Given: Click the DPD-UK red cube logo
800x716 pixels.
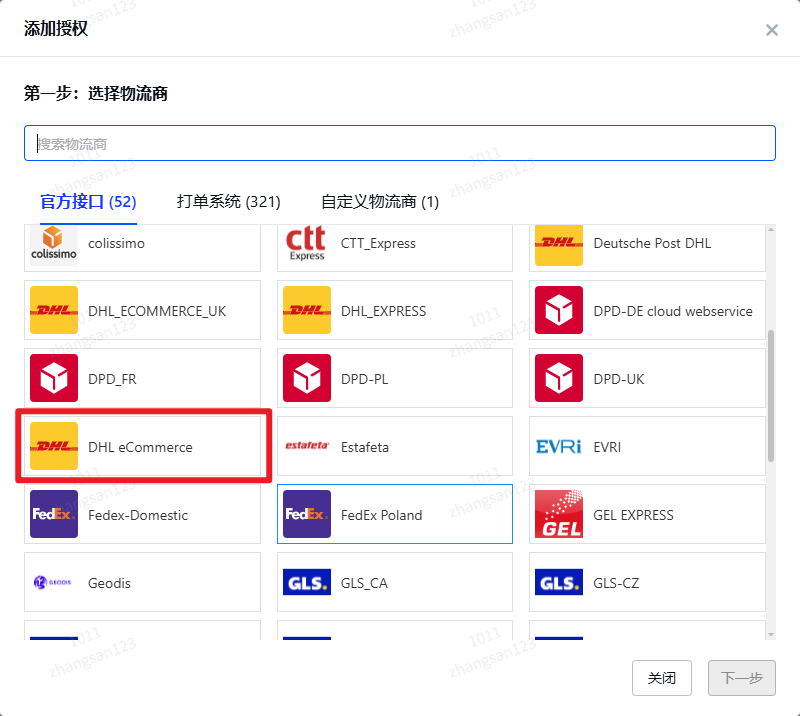Looking at the screenshot, I should (559, 378).
